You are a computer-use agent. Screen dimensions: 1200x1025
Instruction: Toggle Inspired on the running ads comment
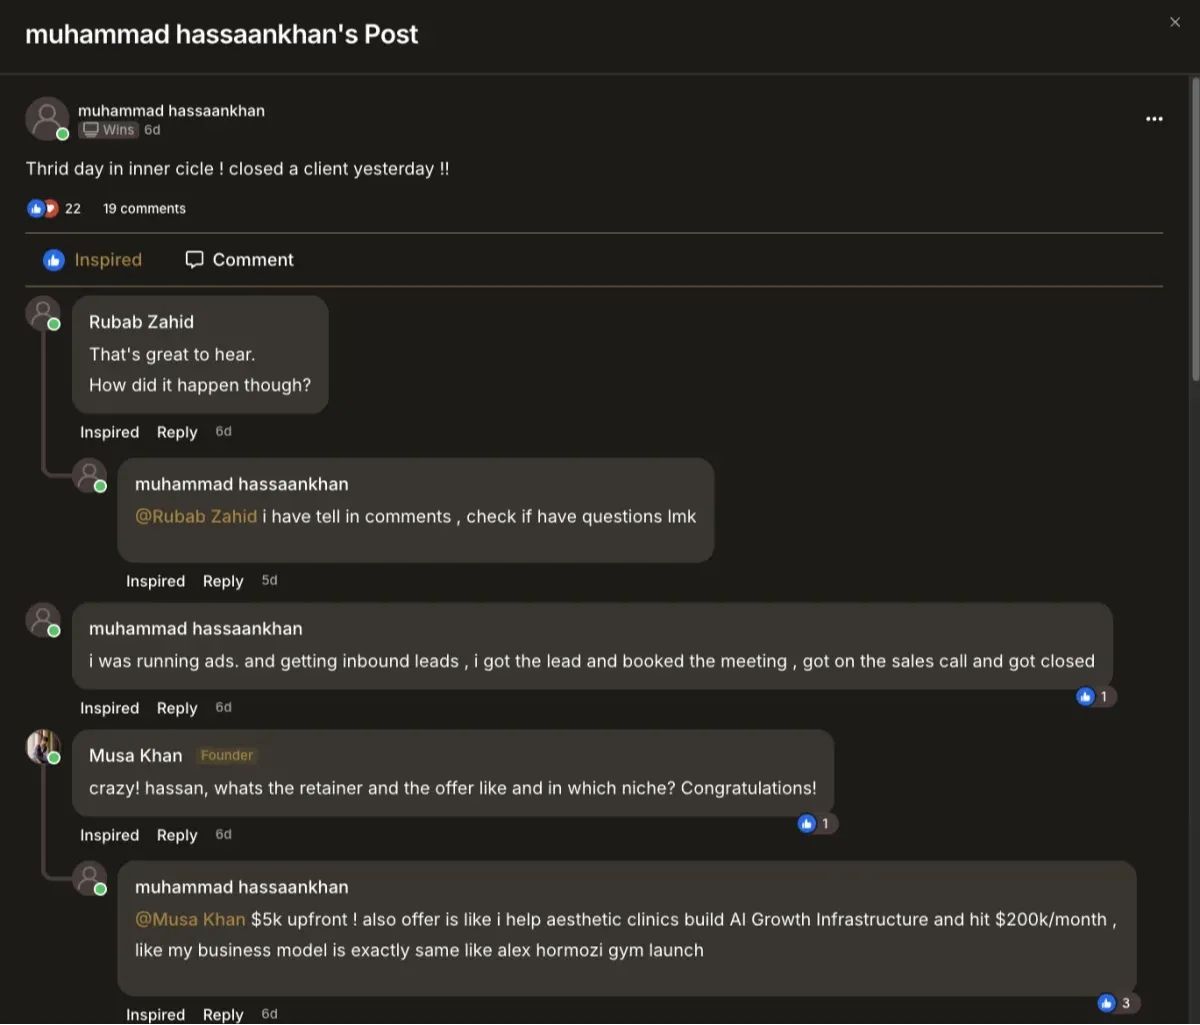coord(109,708)
